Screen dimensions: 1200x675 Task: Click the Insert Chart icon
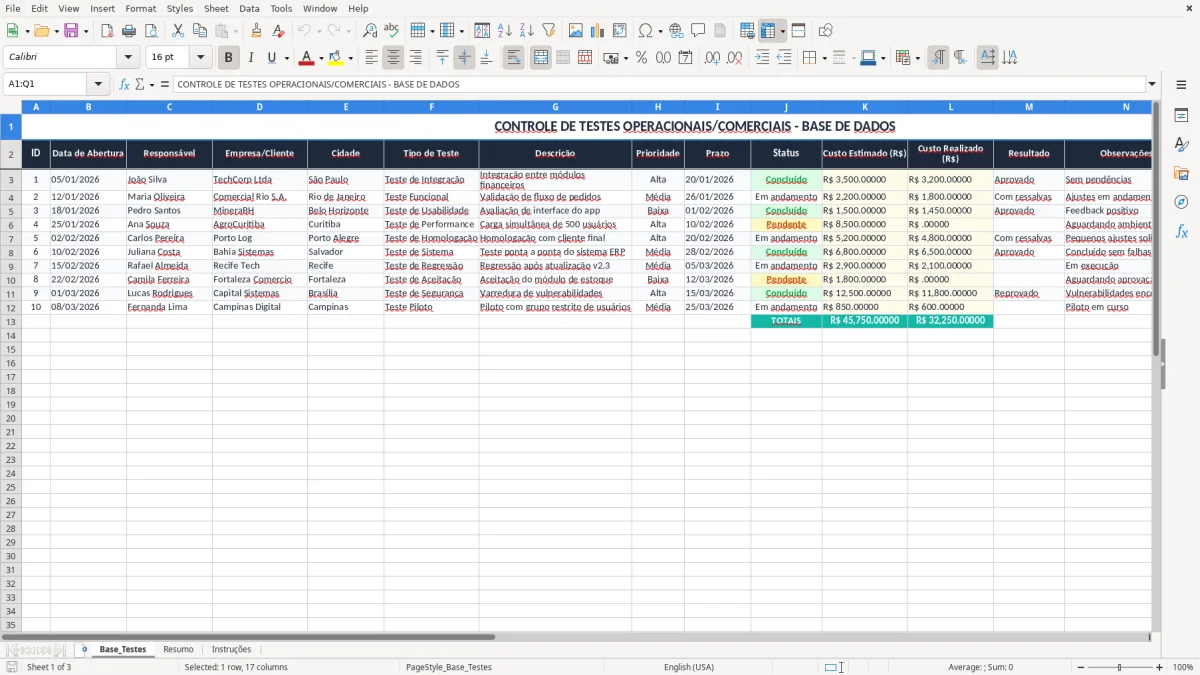point(598,31)
